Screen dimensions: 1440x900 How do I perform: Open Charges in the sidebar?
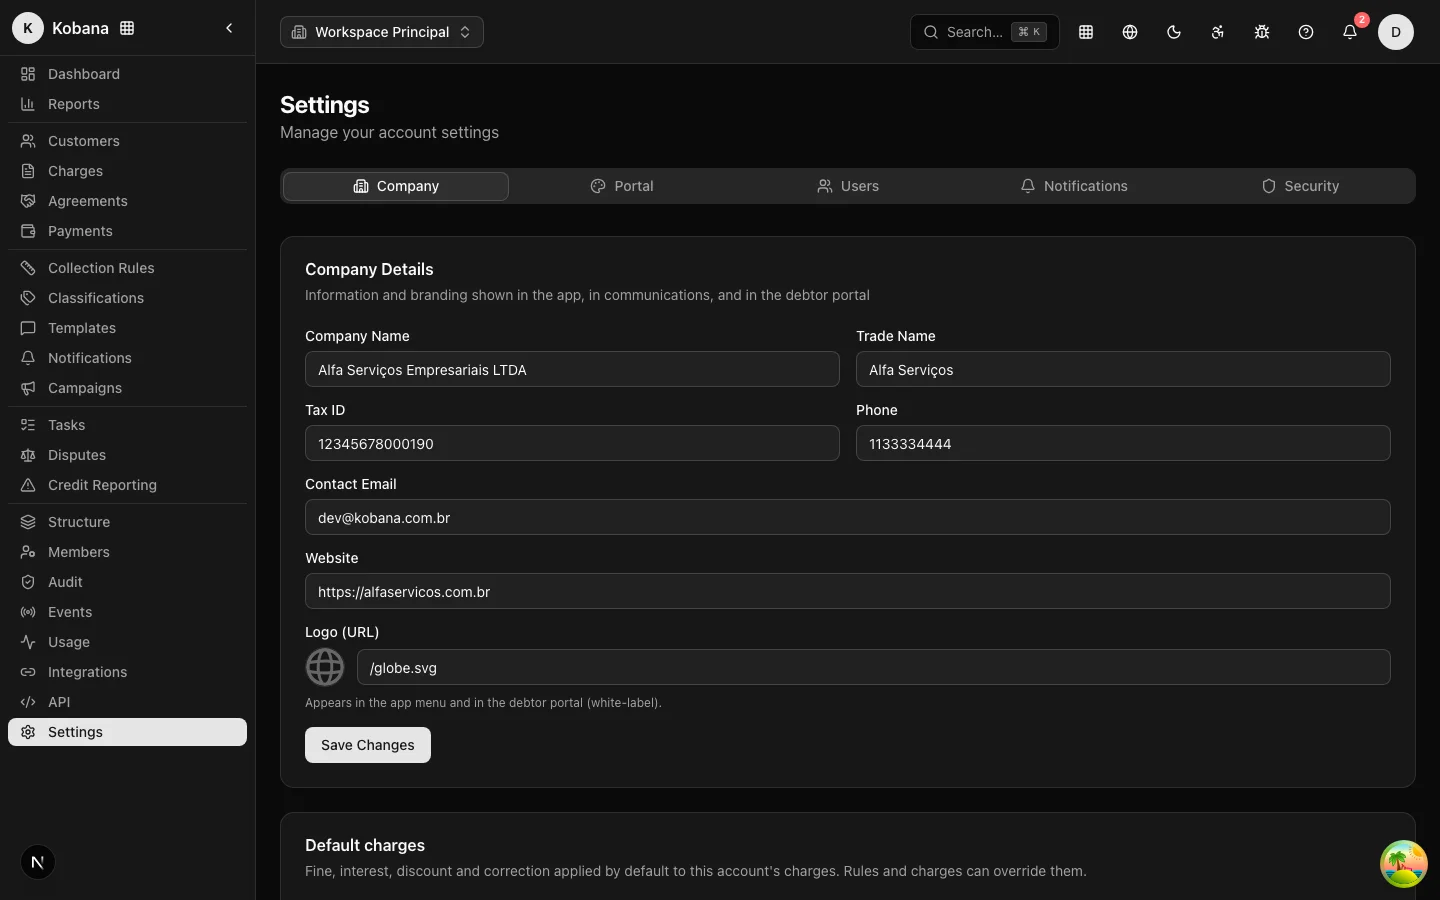click(127, 171)
